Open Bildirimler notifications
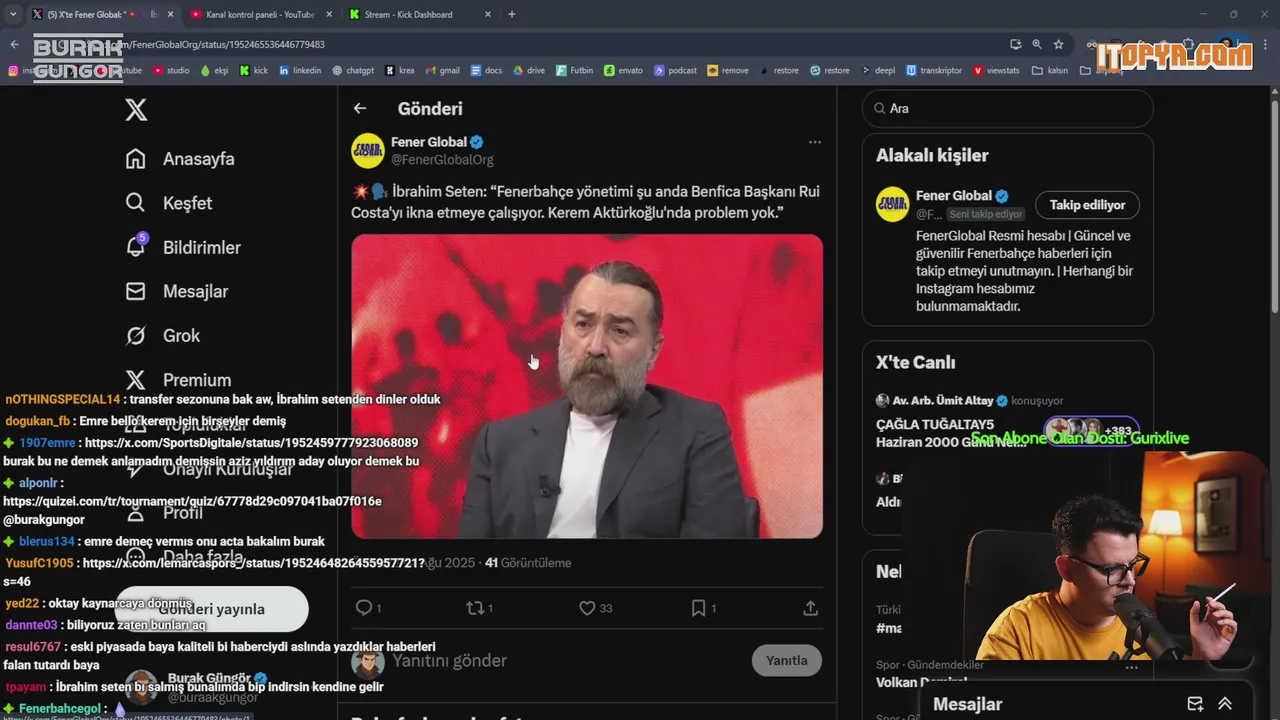This screenshot has width=1280, height=720. click(x=183, y=247)
